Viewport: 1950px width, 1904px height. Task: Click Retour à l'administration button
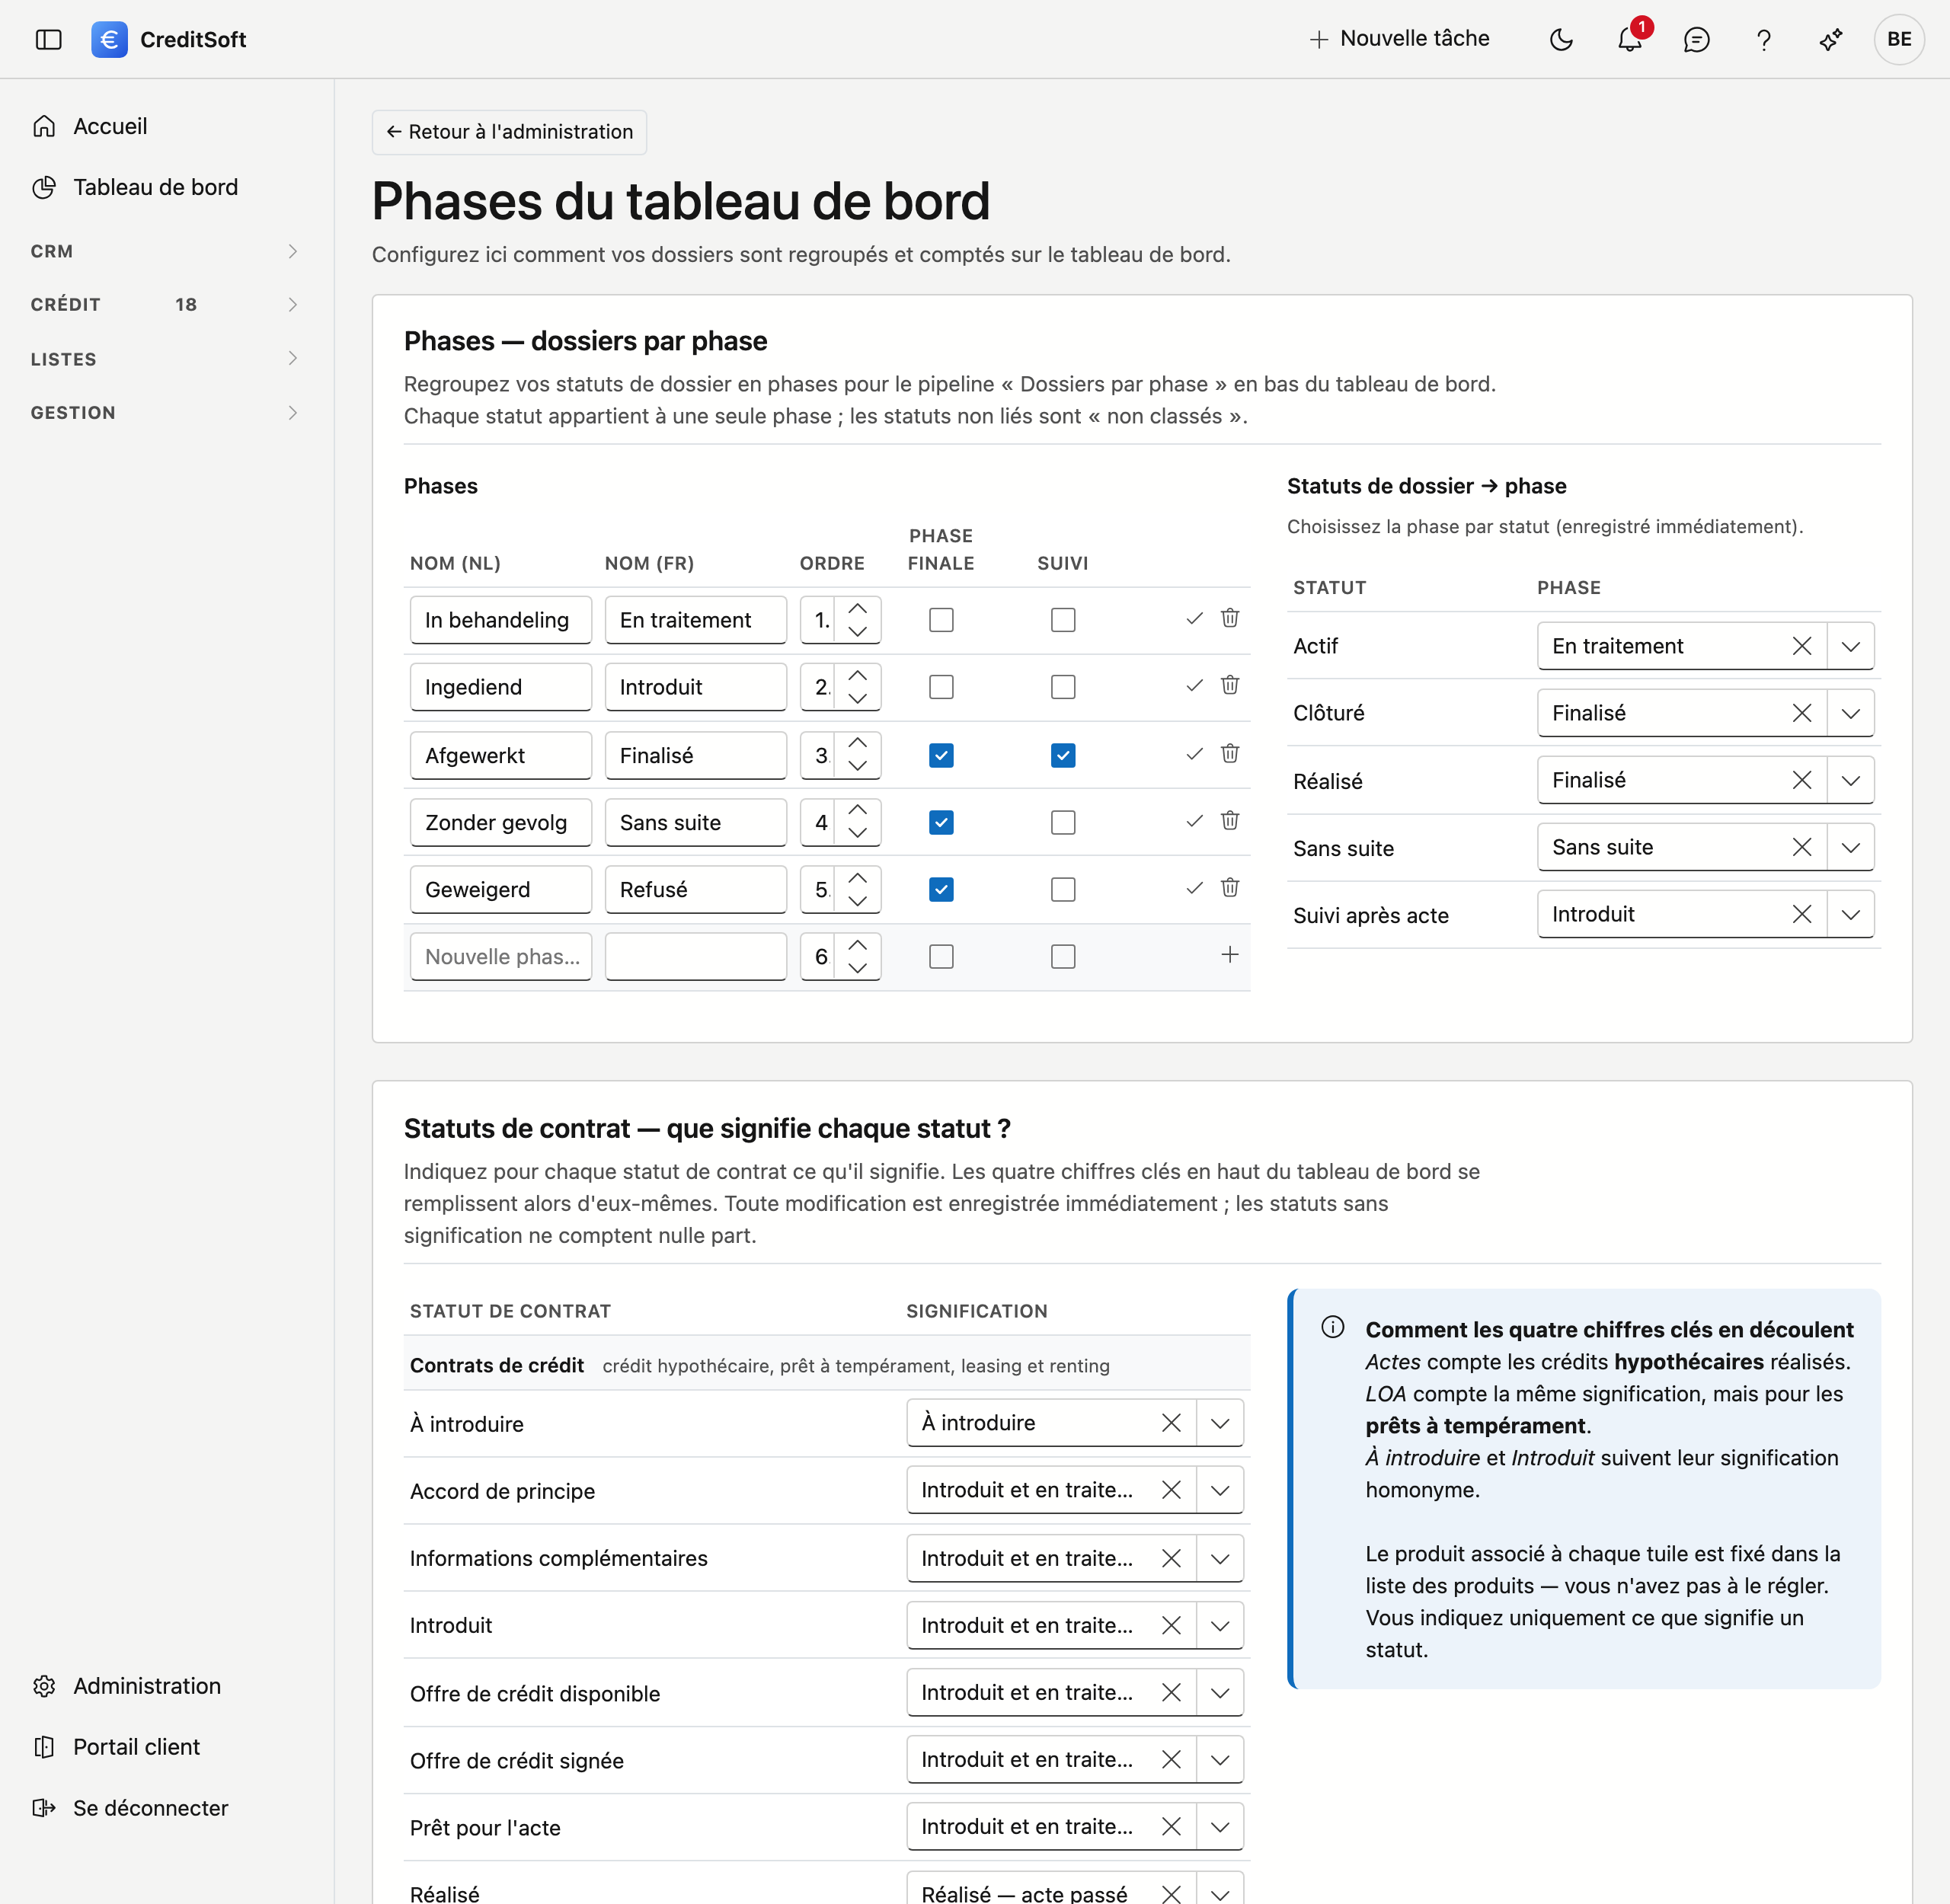(x=509, y=132)
